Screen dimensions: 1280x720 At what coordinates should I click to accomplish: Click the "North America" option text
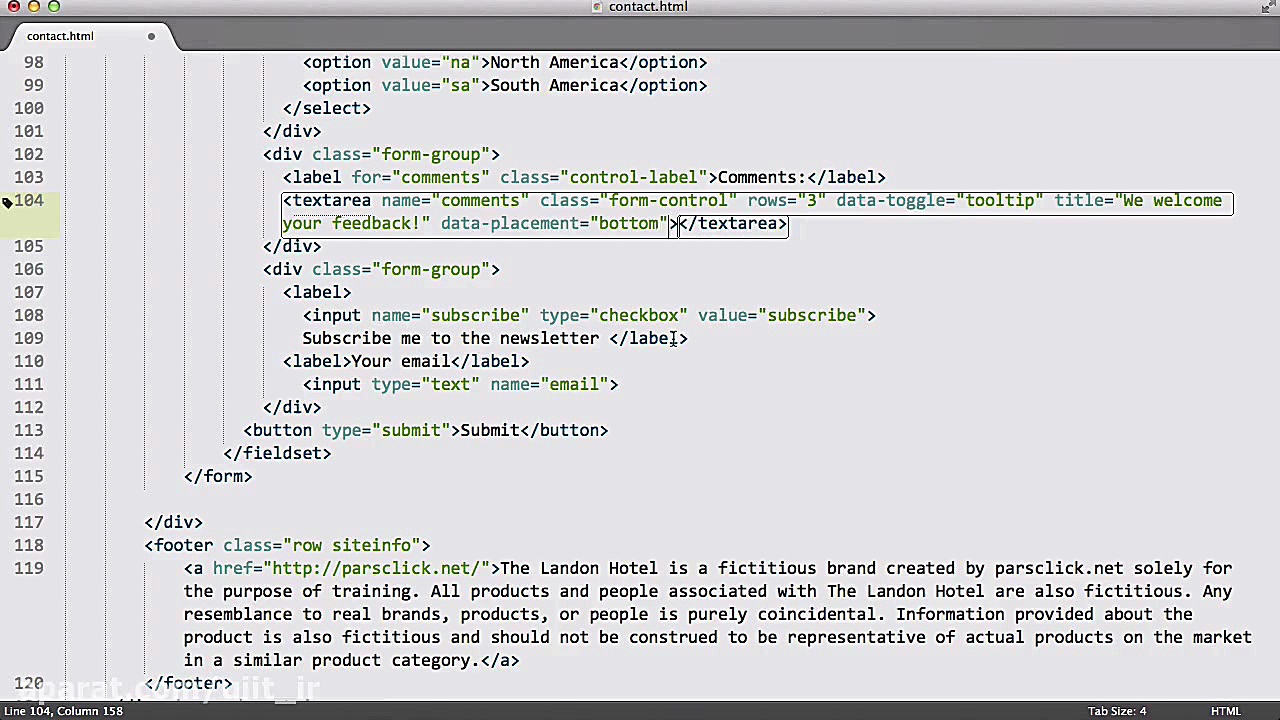[x=554, y=62]
